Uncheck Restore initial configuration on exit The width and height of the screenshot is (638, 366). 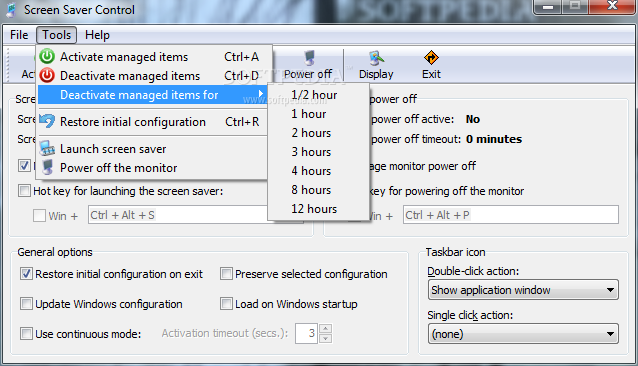pyautogui.click(x=26, y=274)
